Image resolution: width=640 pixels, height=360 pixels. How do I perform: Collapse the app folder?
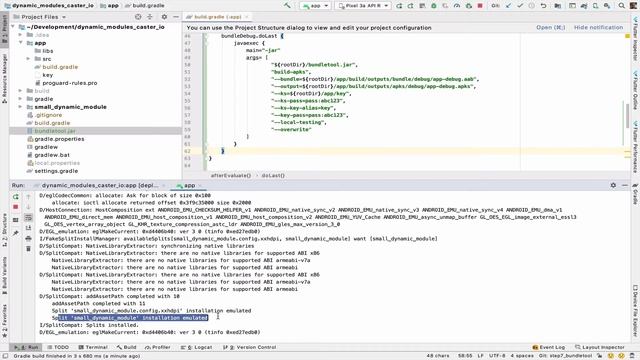coord(20,43)
